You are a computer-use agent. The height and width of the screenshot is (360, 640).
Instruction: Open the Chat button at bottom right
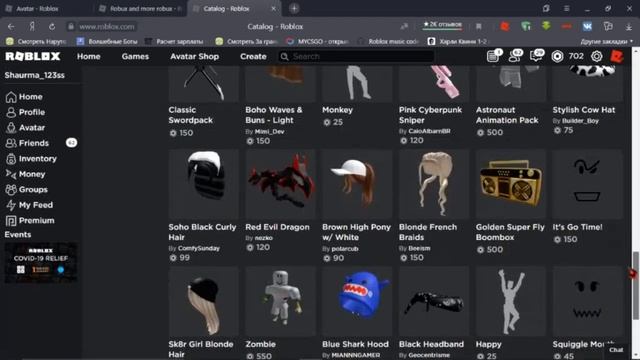coord(616,350)
